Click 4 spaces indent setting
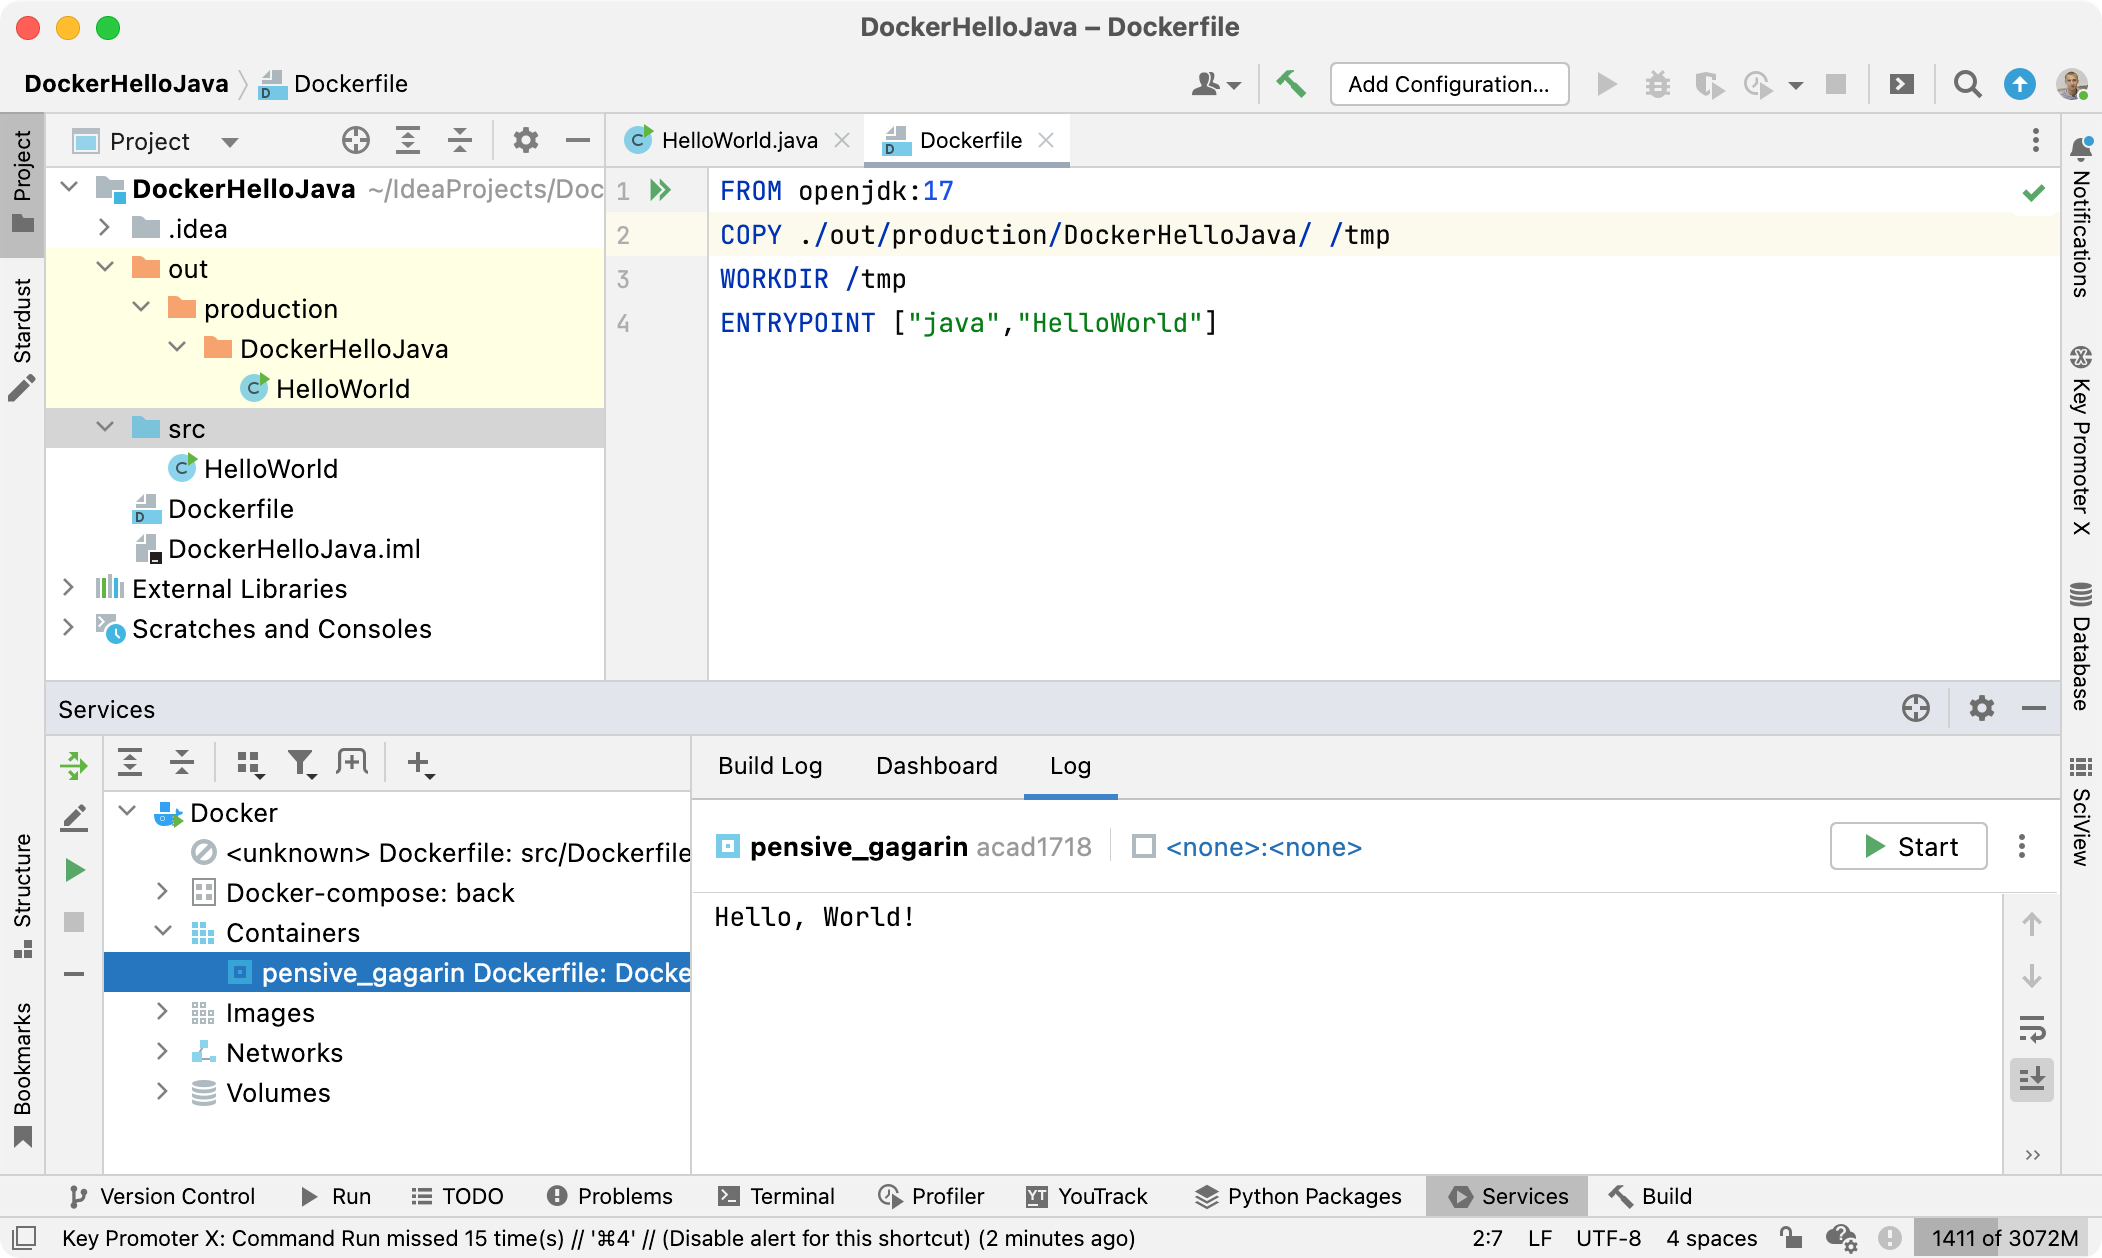Screen dimensions: 2102x1258 pyautogui.click(x=1711, y=1238)
